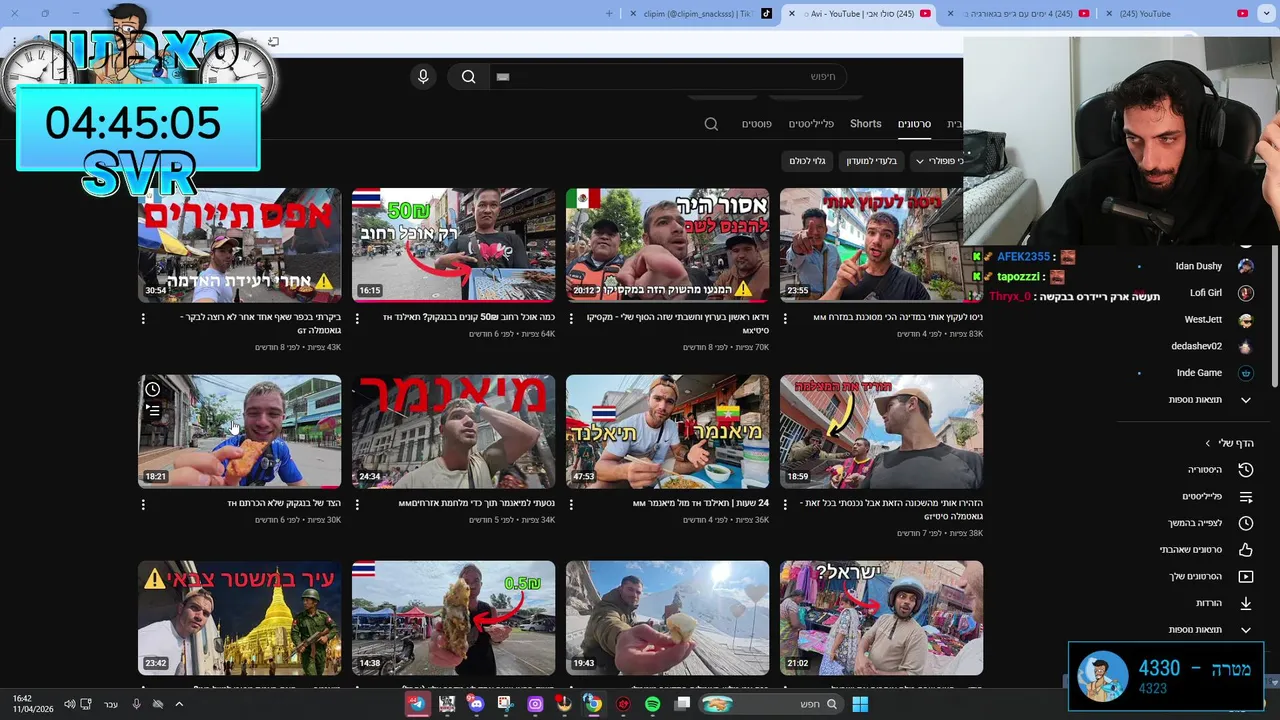Click the YouTube search magnifier button
The width and height of the screenshot is (1280, 720).
[468, 77]
